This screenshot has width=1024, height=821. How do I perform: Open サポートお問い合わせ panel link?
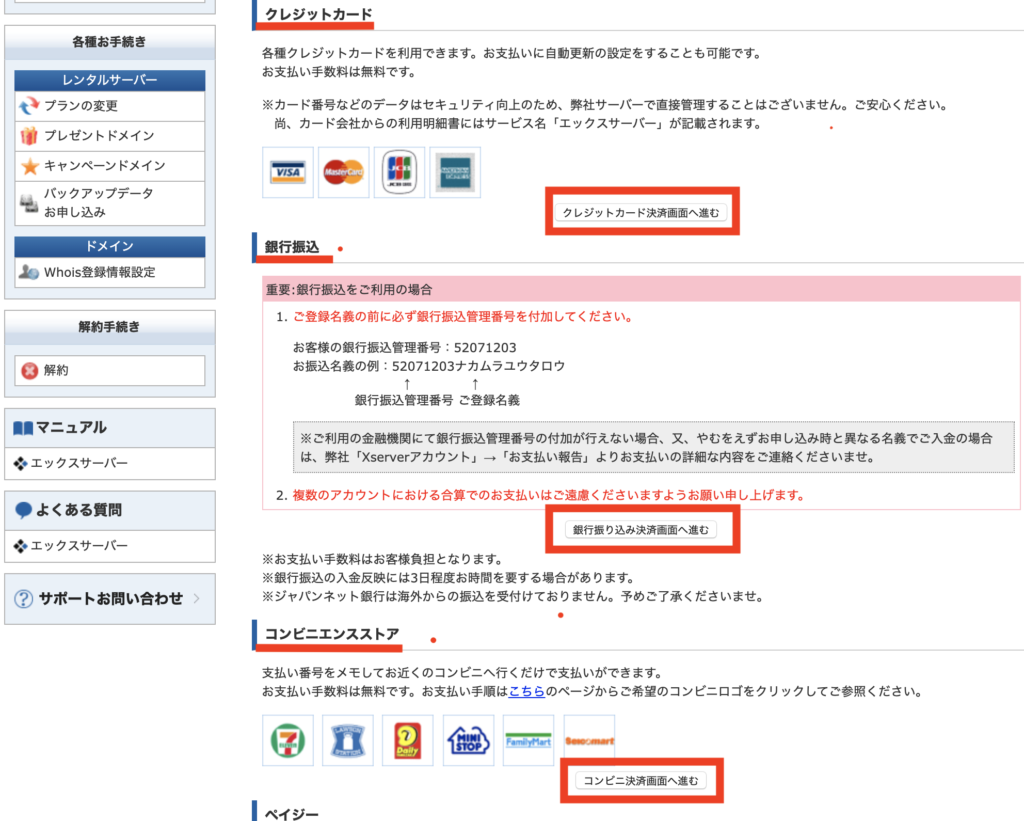click(110, 598)
